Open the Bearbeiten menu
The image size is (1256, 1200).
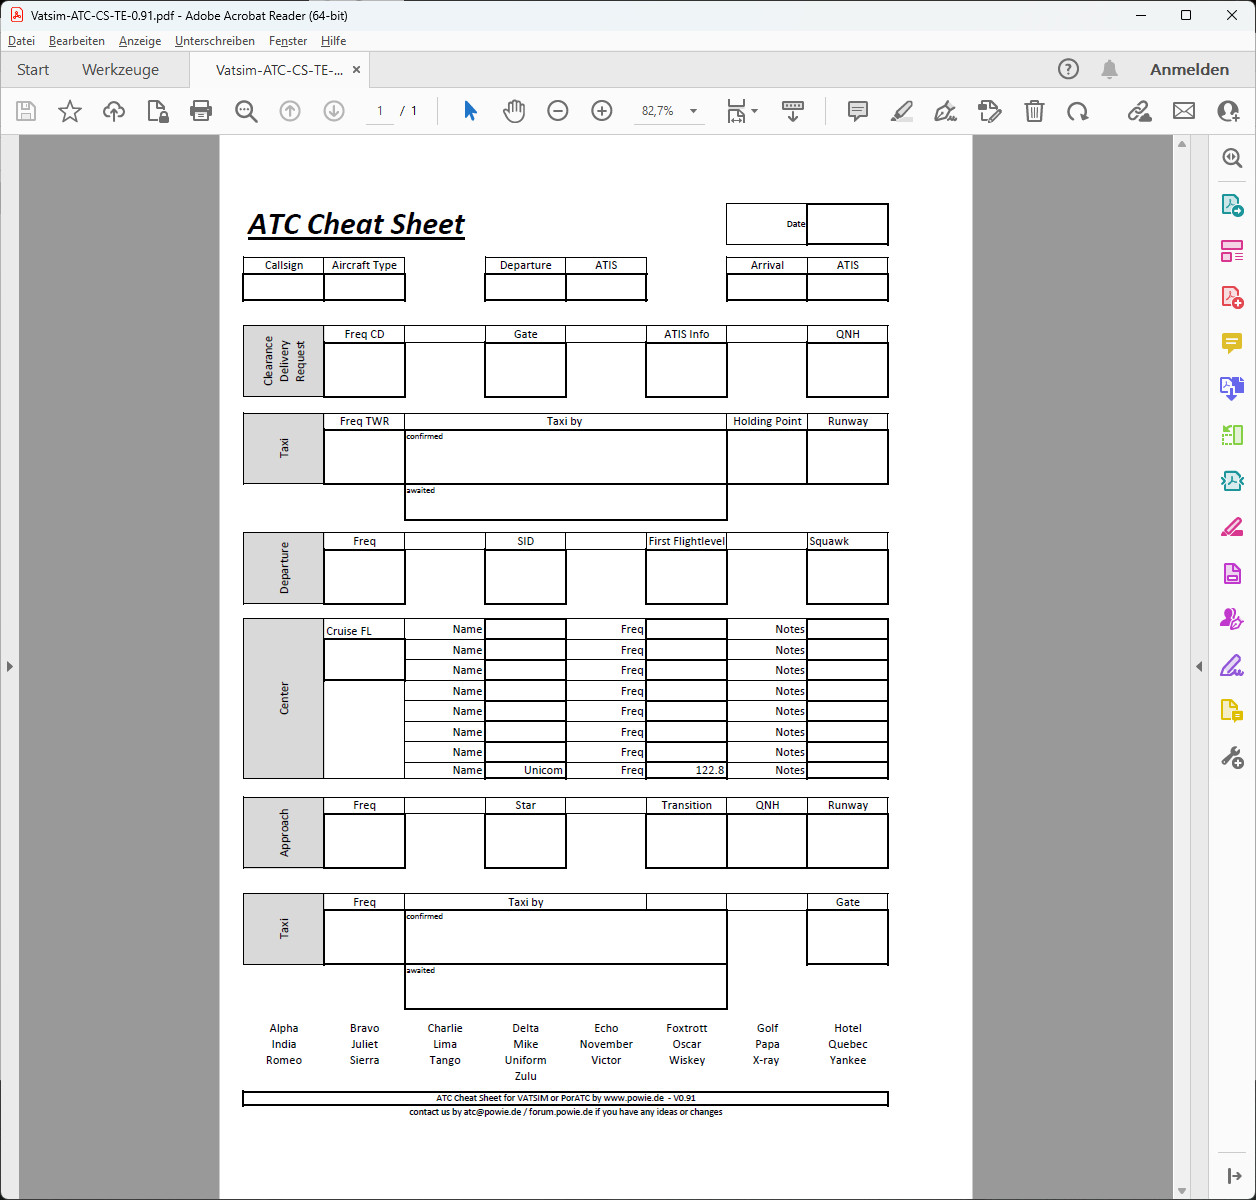coord(76,41)
